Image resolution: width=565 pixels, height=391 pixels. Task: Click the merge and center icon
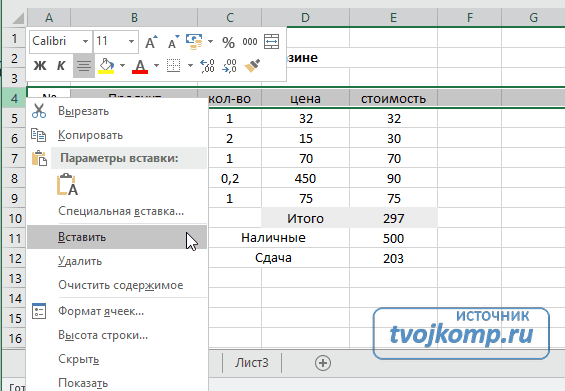pyautogui.click(x=271, y=42)
